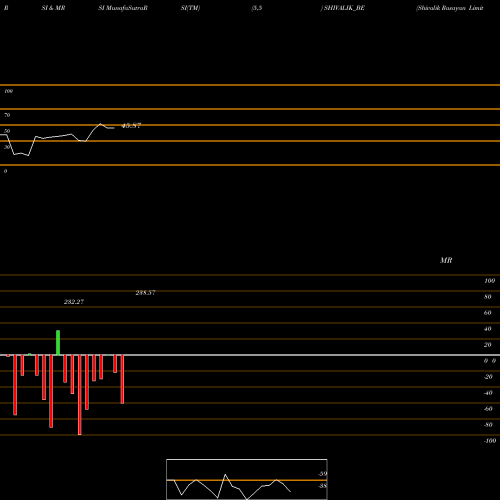500x500 pixels.
Task: Click the -100 axis label on MR panel
Action: coord(490,441)
